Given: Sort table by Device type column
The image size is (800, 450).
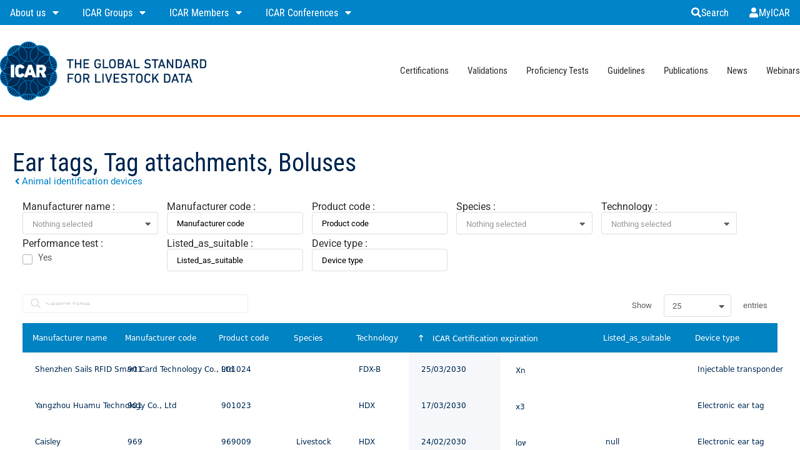Looking at the screenshot, I should (717, 338).
